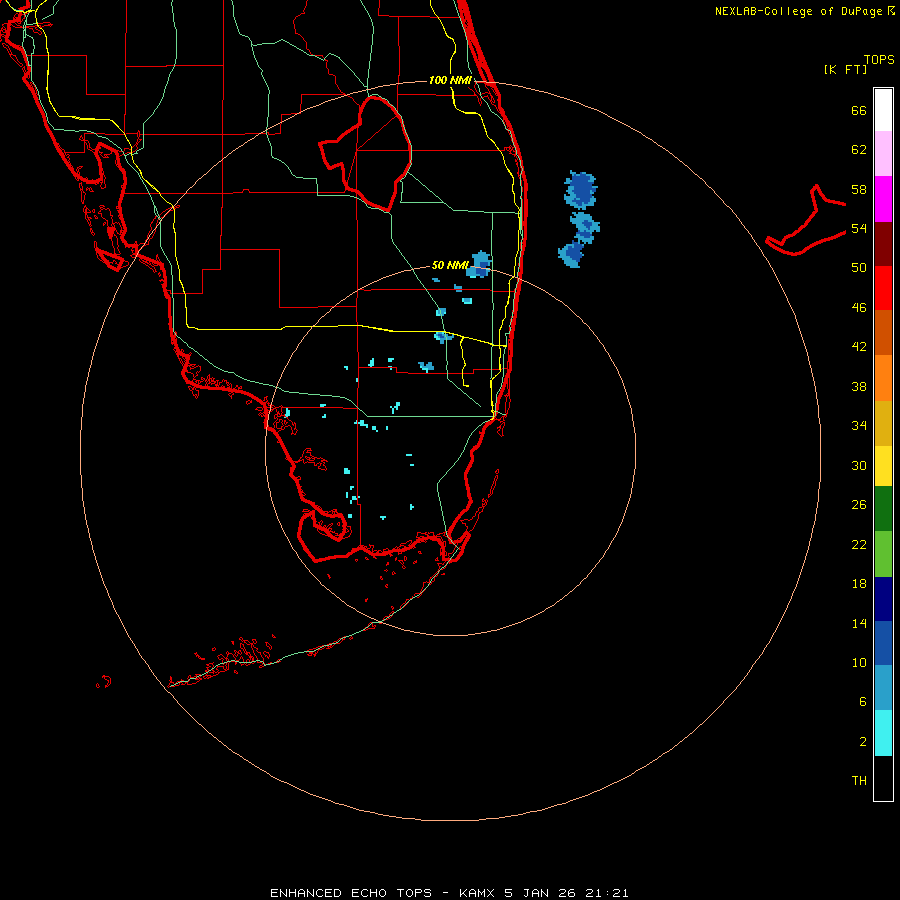Click legend value 14
The image size is (900, 900).
pyautogui.click(x=859, y=623)
